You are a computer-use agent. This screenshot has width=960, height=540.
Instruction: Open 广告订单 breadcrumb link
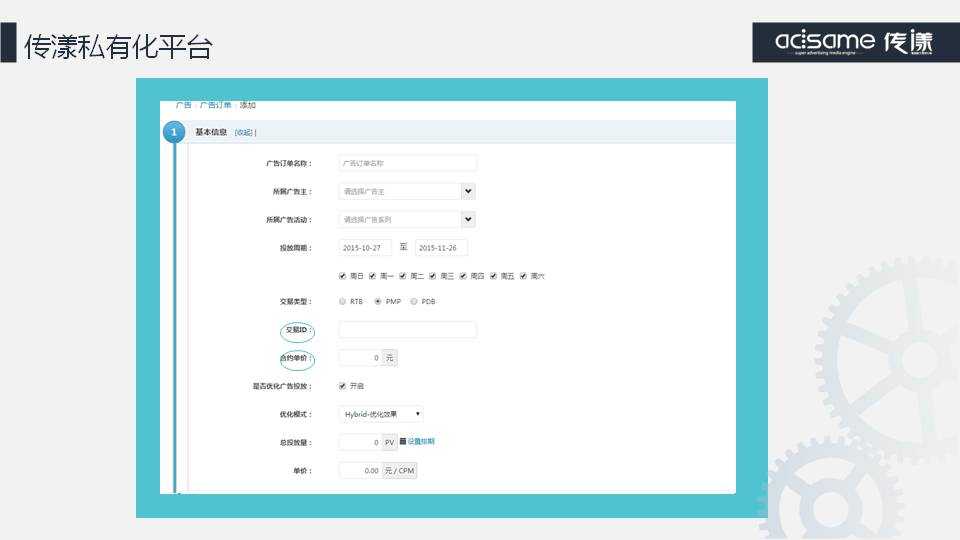tap(215, 105)
